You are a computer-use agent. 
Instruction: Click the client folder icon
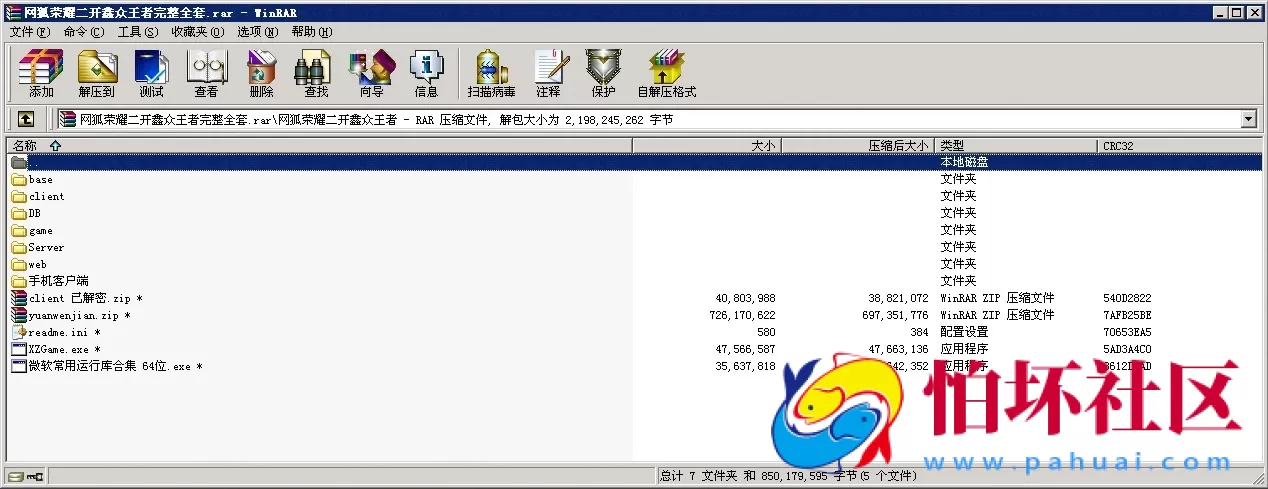[19, 197]
